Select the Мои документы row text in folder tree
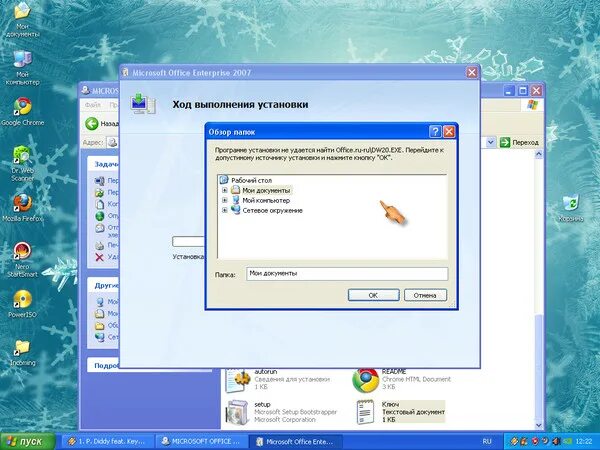The width and height of the screenshot is (600, 450). (x=266, y=190)
